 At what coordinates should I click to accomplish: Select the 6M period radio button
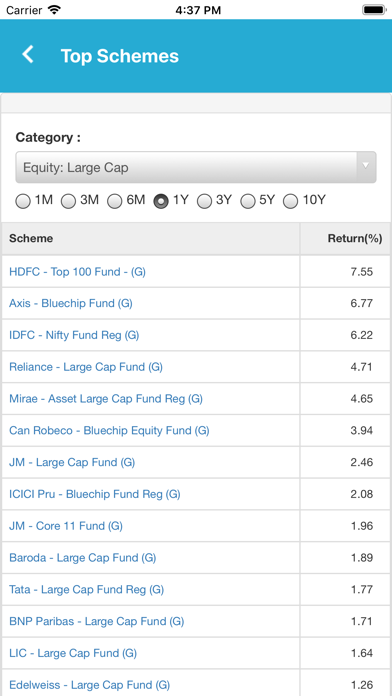115,202
